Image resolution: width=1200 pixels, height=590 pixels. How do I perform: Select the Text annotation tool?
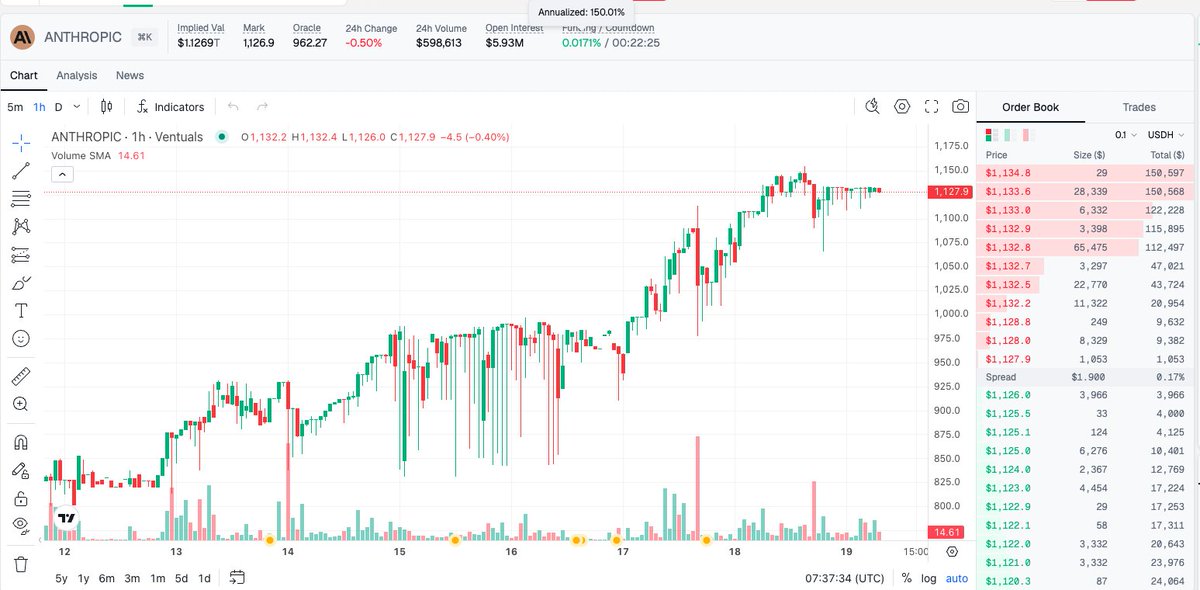(x=21, y=311)
